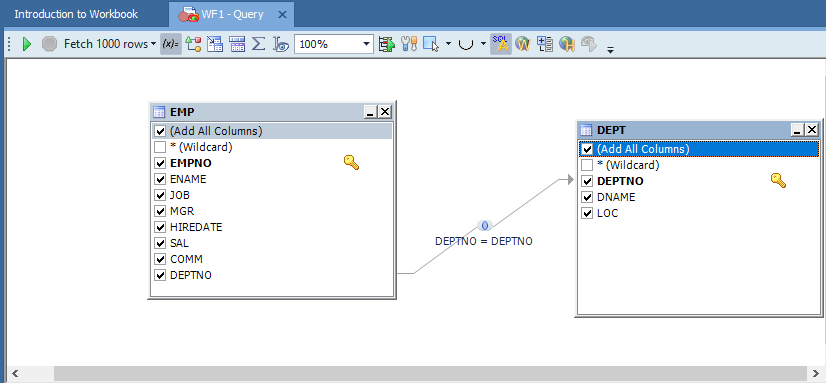Uncheck DEPT (Add All Columns) checkbox
The image size is (826, 383).
[x=587, y=149]
